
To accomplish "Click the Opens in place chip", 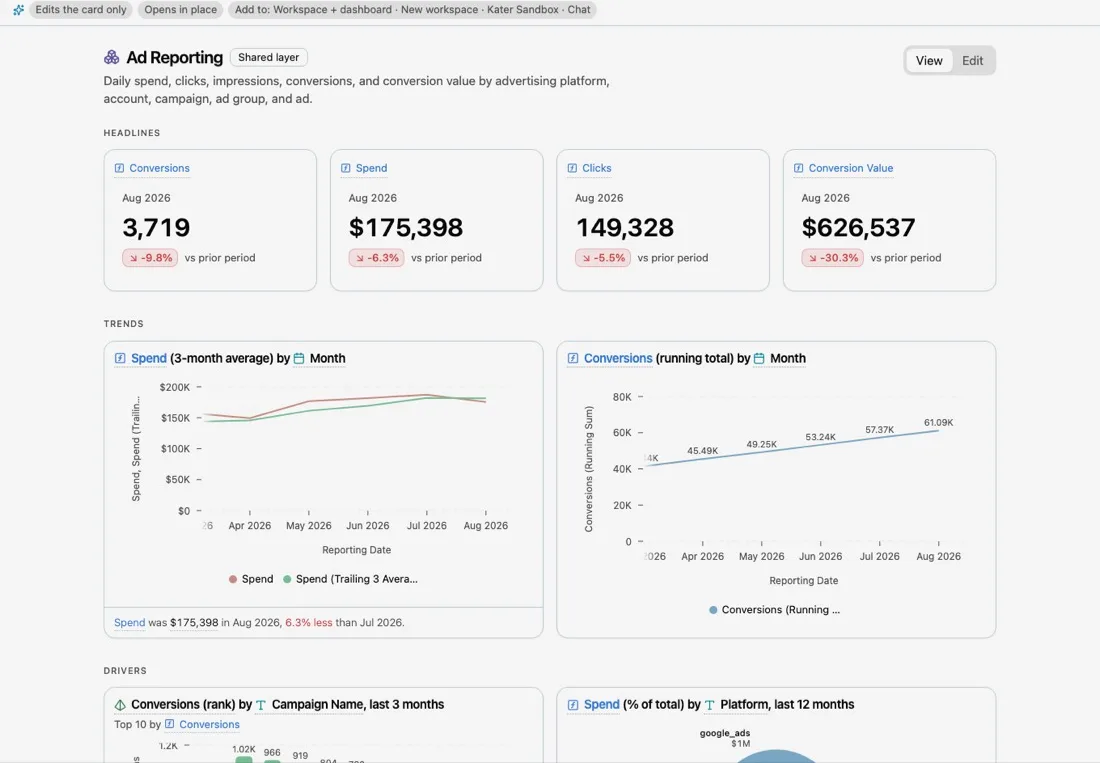I will click(180, 10).
